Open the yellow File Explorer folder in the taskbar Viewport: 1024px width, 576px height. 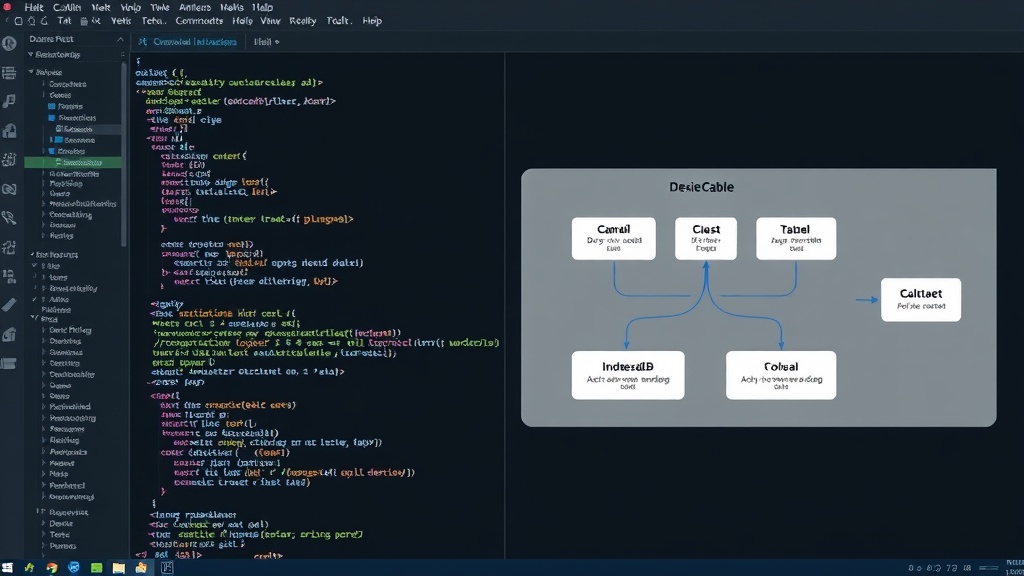click(x=118, y=568)
